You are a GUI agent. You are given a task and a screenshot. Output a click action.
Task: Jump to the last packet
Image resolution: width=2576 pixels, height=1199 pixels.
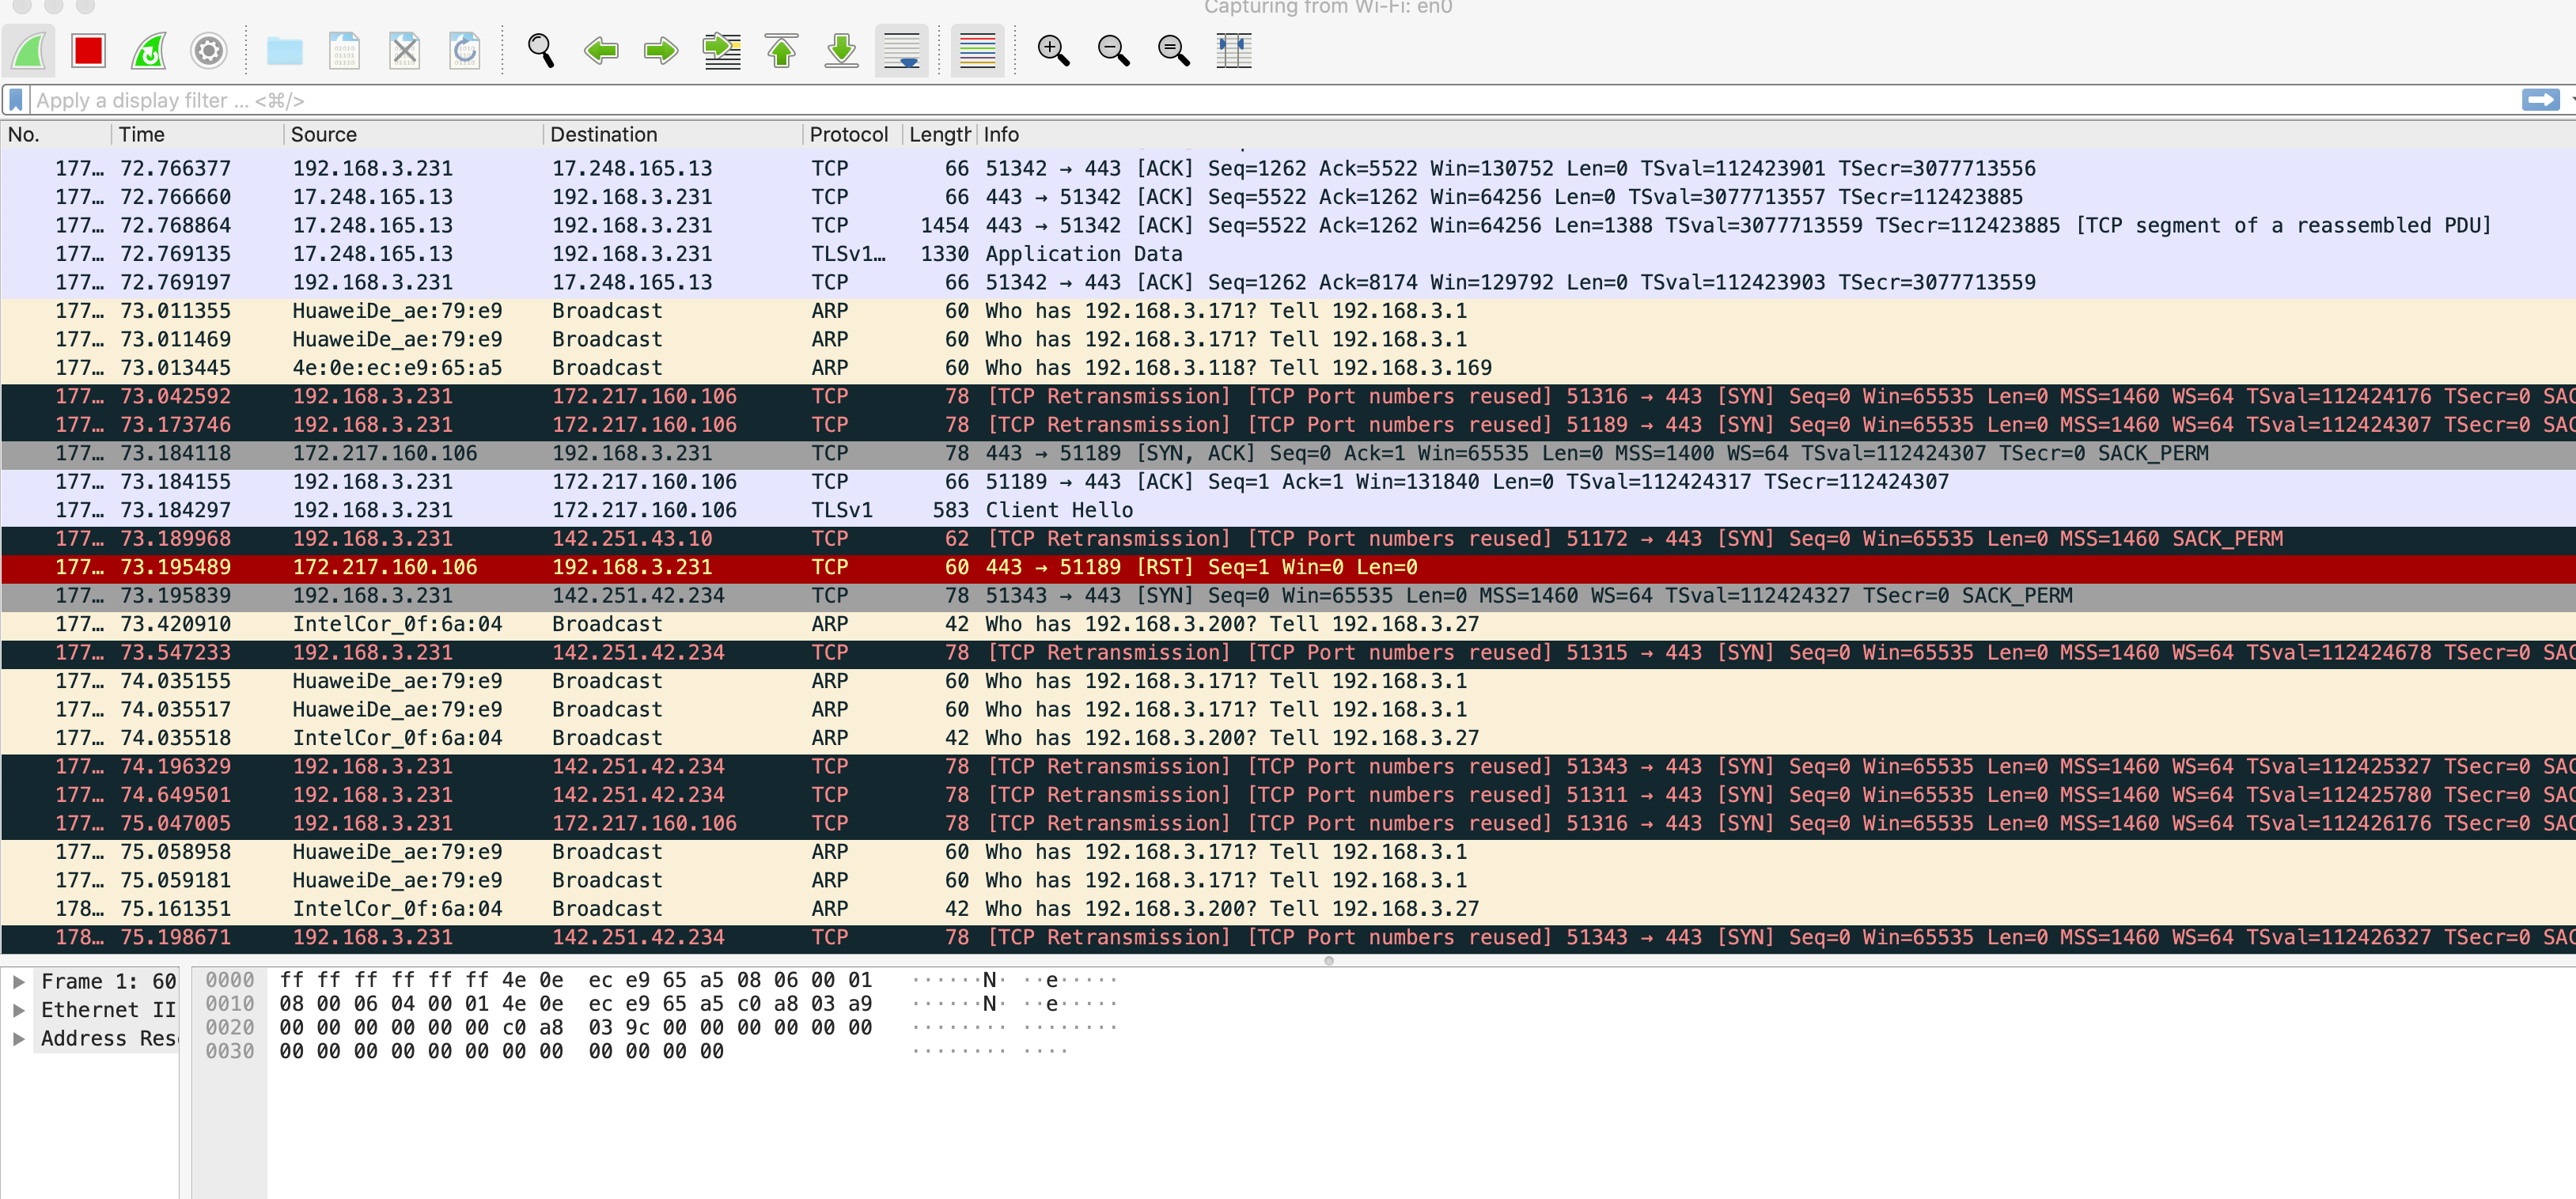(x=842, y=50)
